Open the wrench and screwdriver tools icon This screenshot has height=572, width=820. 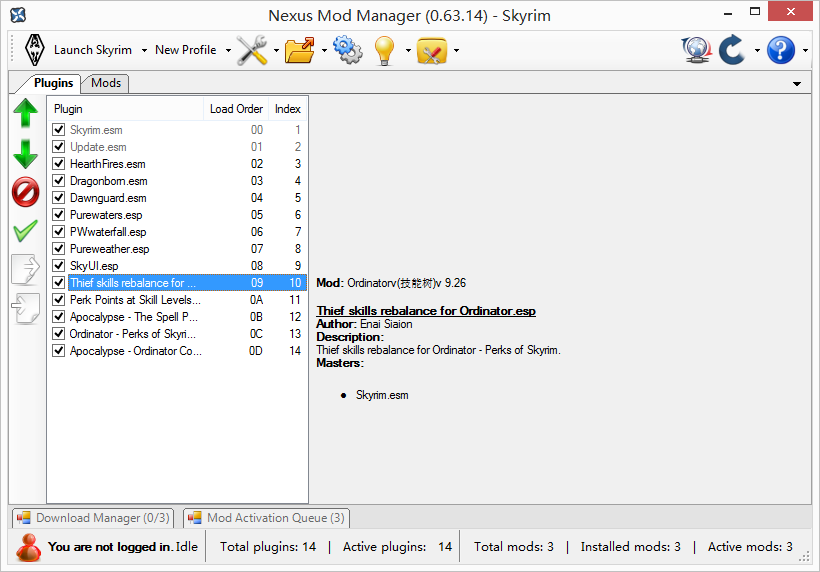point(252,50)
